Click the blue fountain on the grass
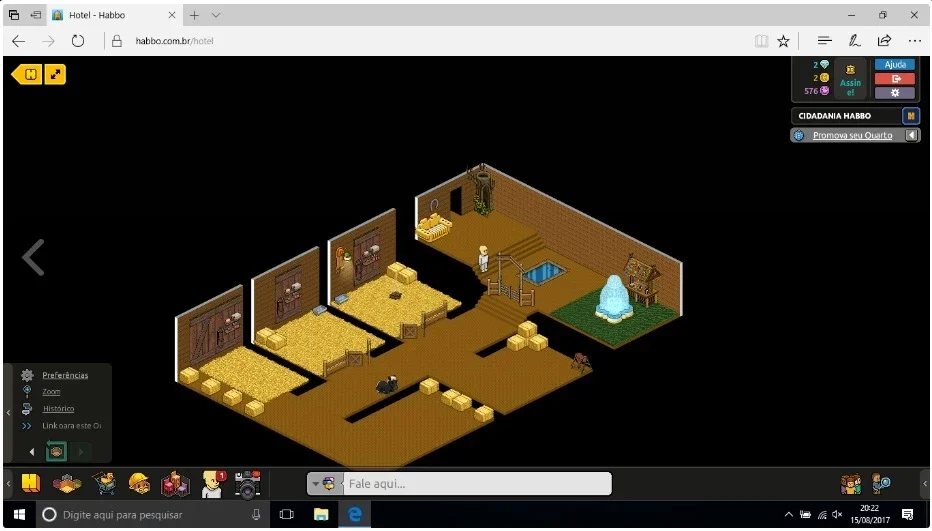The height and width of the screenshot is (531, 932). tap(612, 298)
